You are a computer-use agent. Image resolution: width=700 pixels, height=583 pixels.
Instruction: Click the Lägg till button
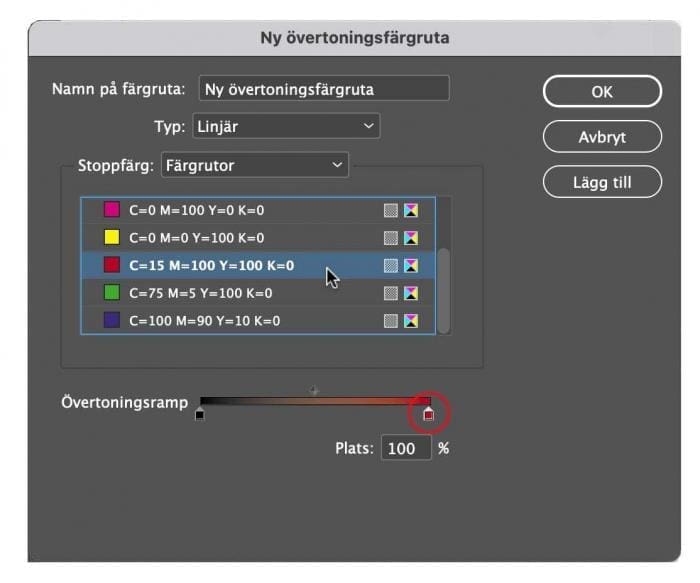(602, 182)
